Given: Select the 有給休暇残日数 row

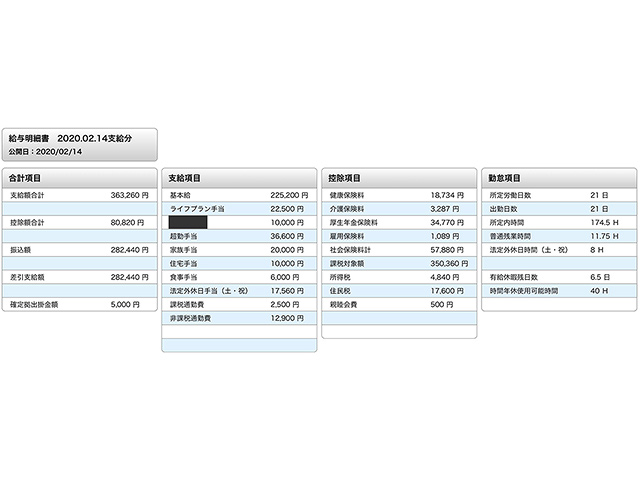Looking at the screenshot, I should click(x=558, y=276).
